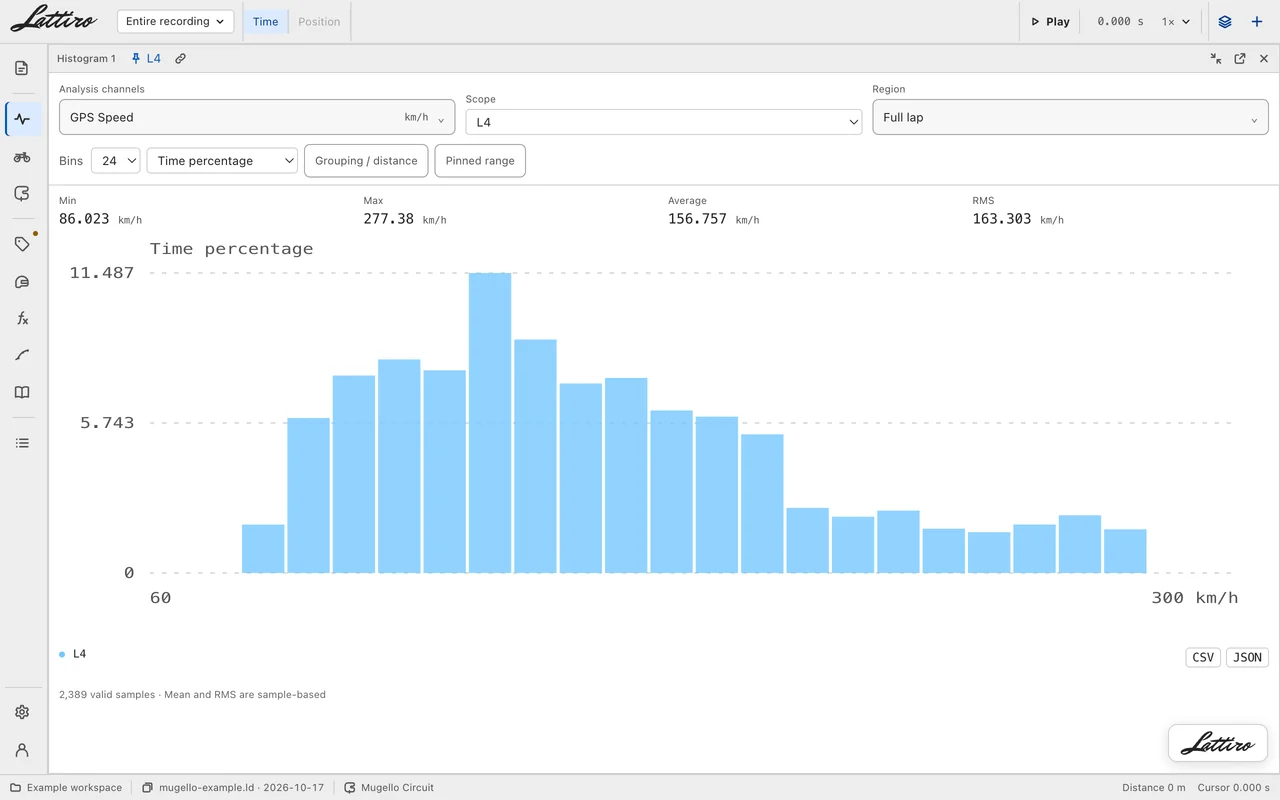Image resolution: width=1280 pixels, height=800 pixels.
Task: Collapse the Histogram 1 panel with the inward arrows
Action: point(1216,59)
